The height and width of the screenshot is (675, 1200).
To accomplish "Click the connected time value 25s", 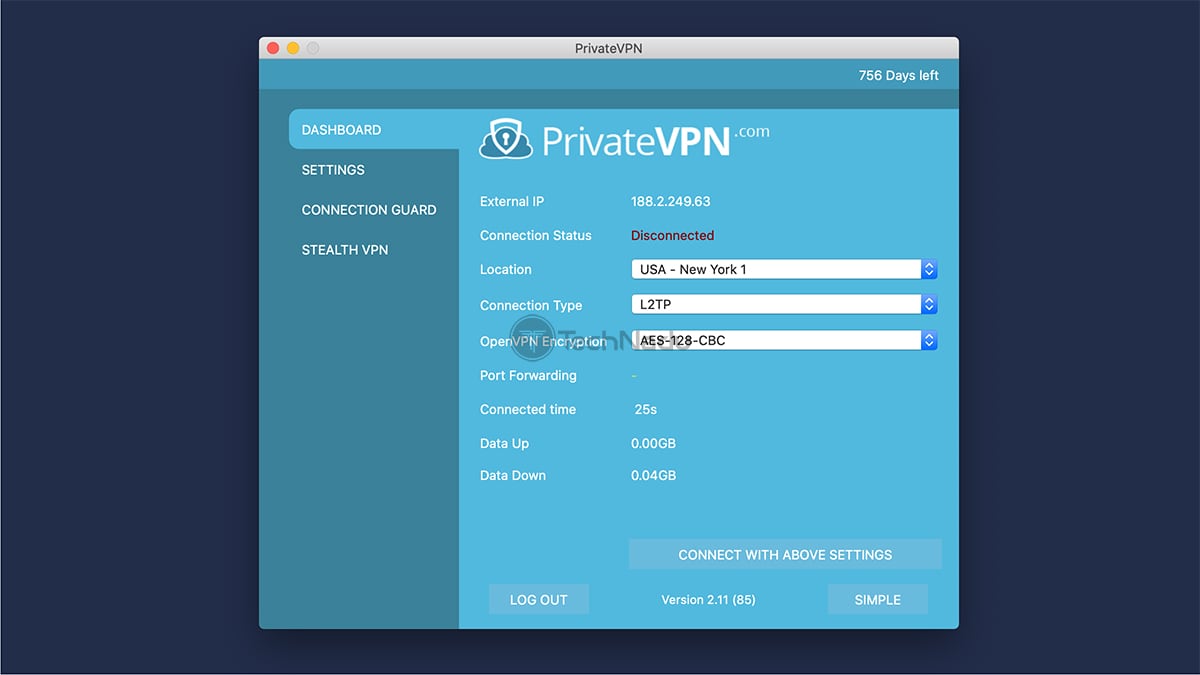I will point(646,409).
